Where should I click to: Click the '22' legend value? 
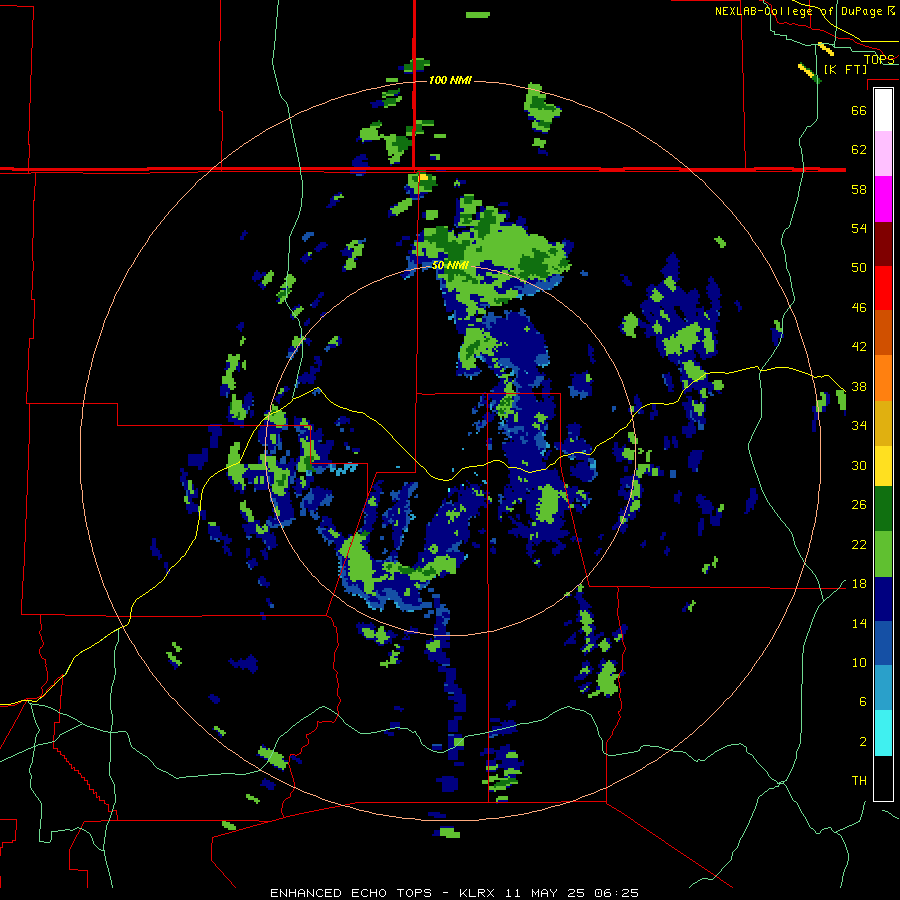point(859,544)
